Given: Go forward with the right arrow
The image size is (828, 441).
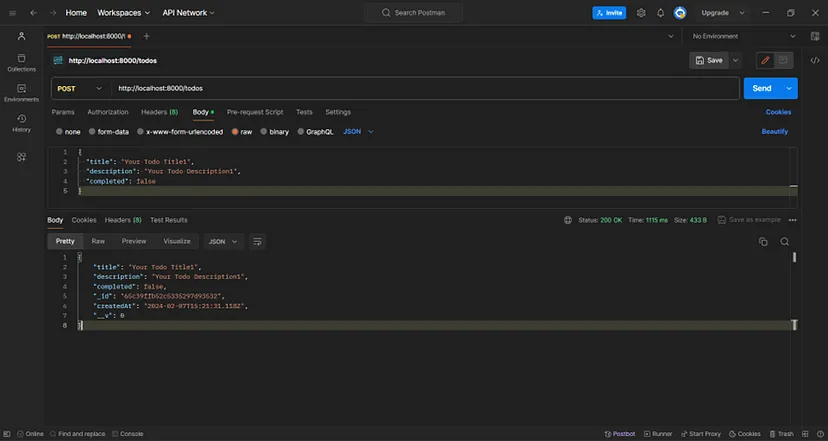Looking at the screenshot, I should click(53, 13).
